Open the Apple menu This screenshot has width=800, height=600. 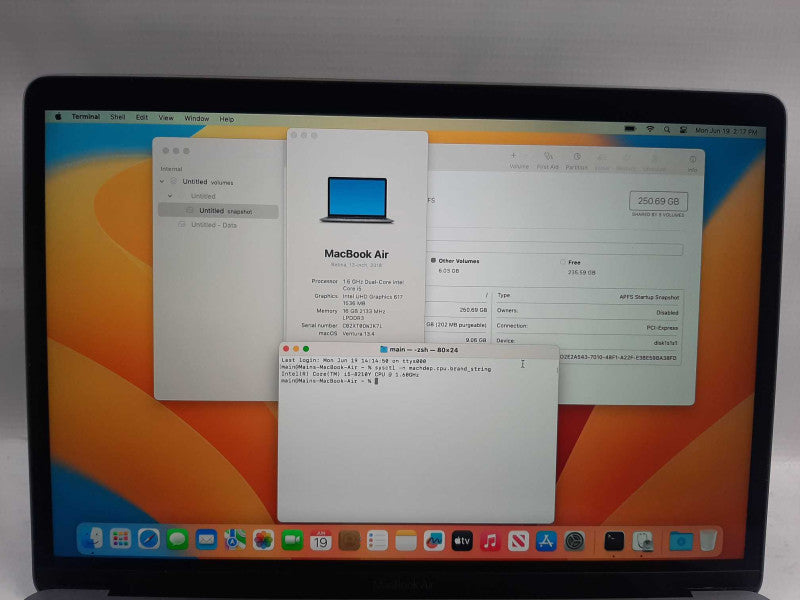tap(58, 116)
